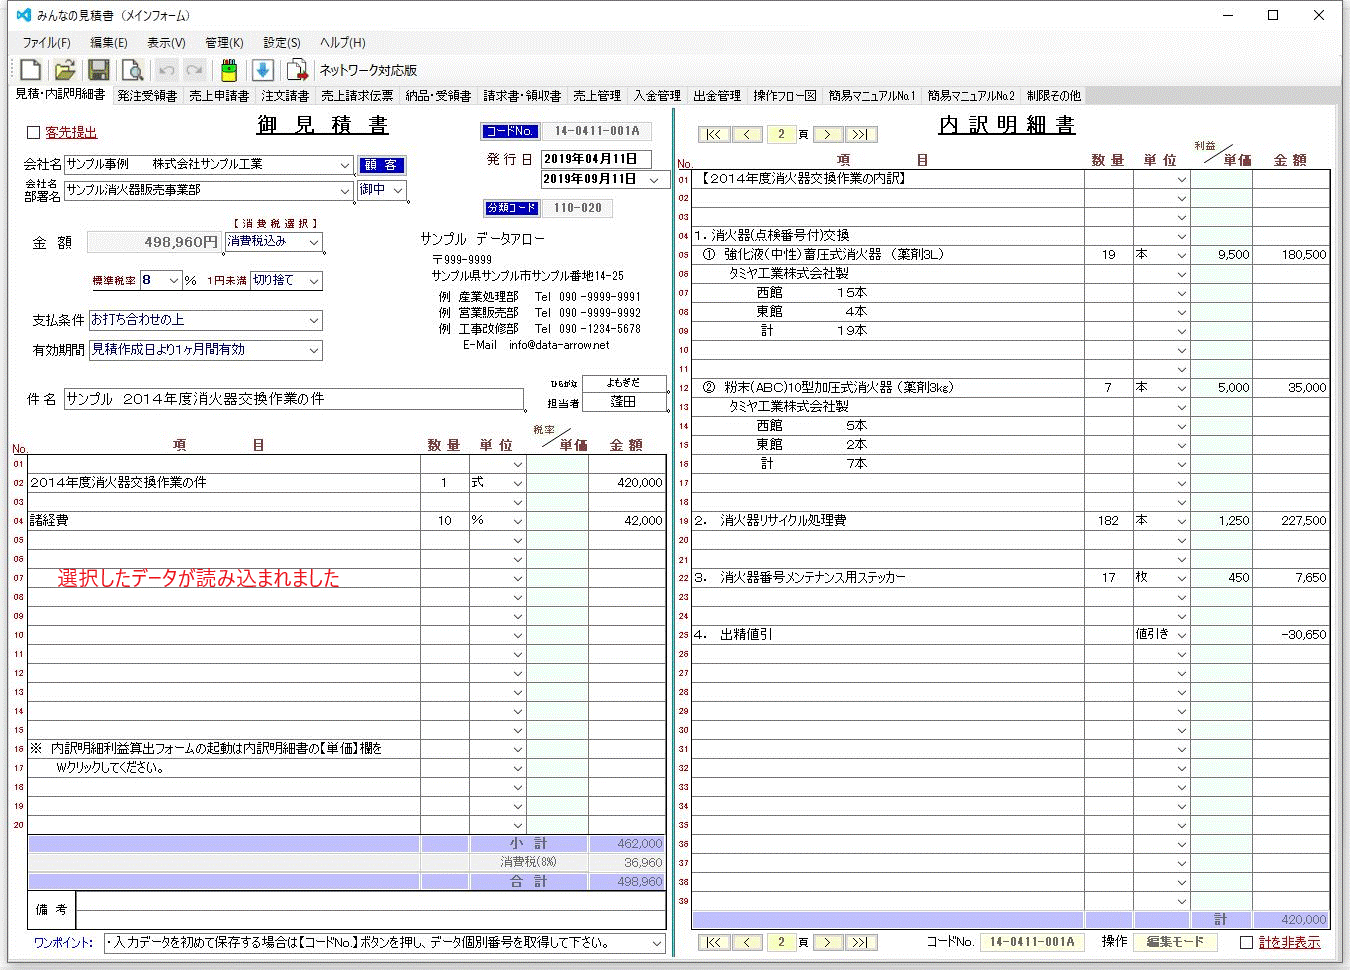1350x970 pixels.
Task: Click the green pencil-holder toolbar icon
Action: point(229,70)
